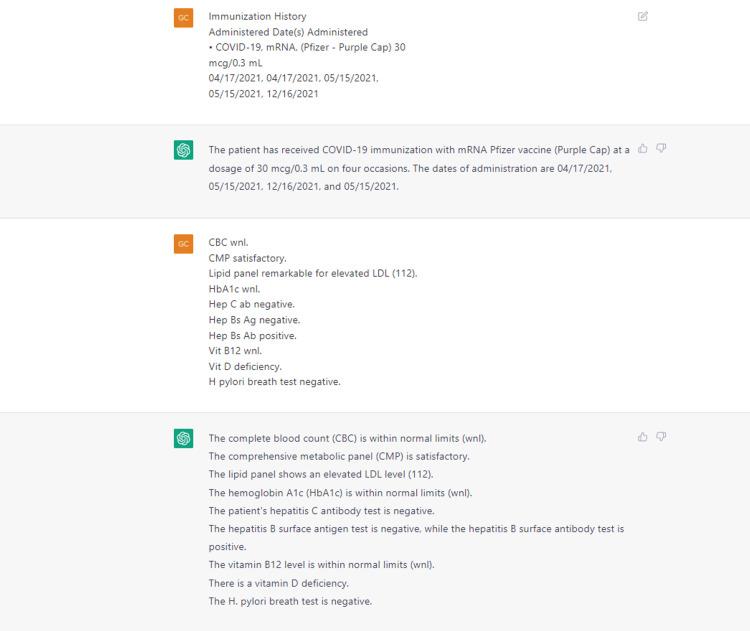750x631 pixels.
Task: Dislike the lab results summary response
Action: coord(661,437)
